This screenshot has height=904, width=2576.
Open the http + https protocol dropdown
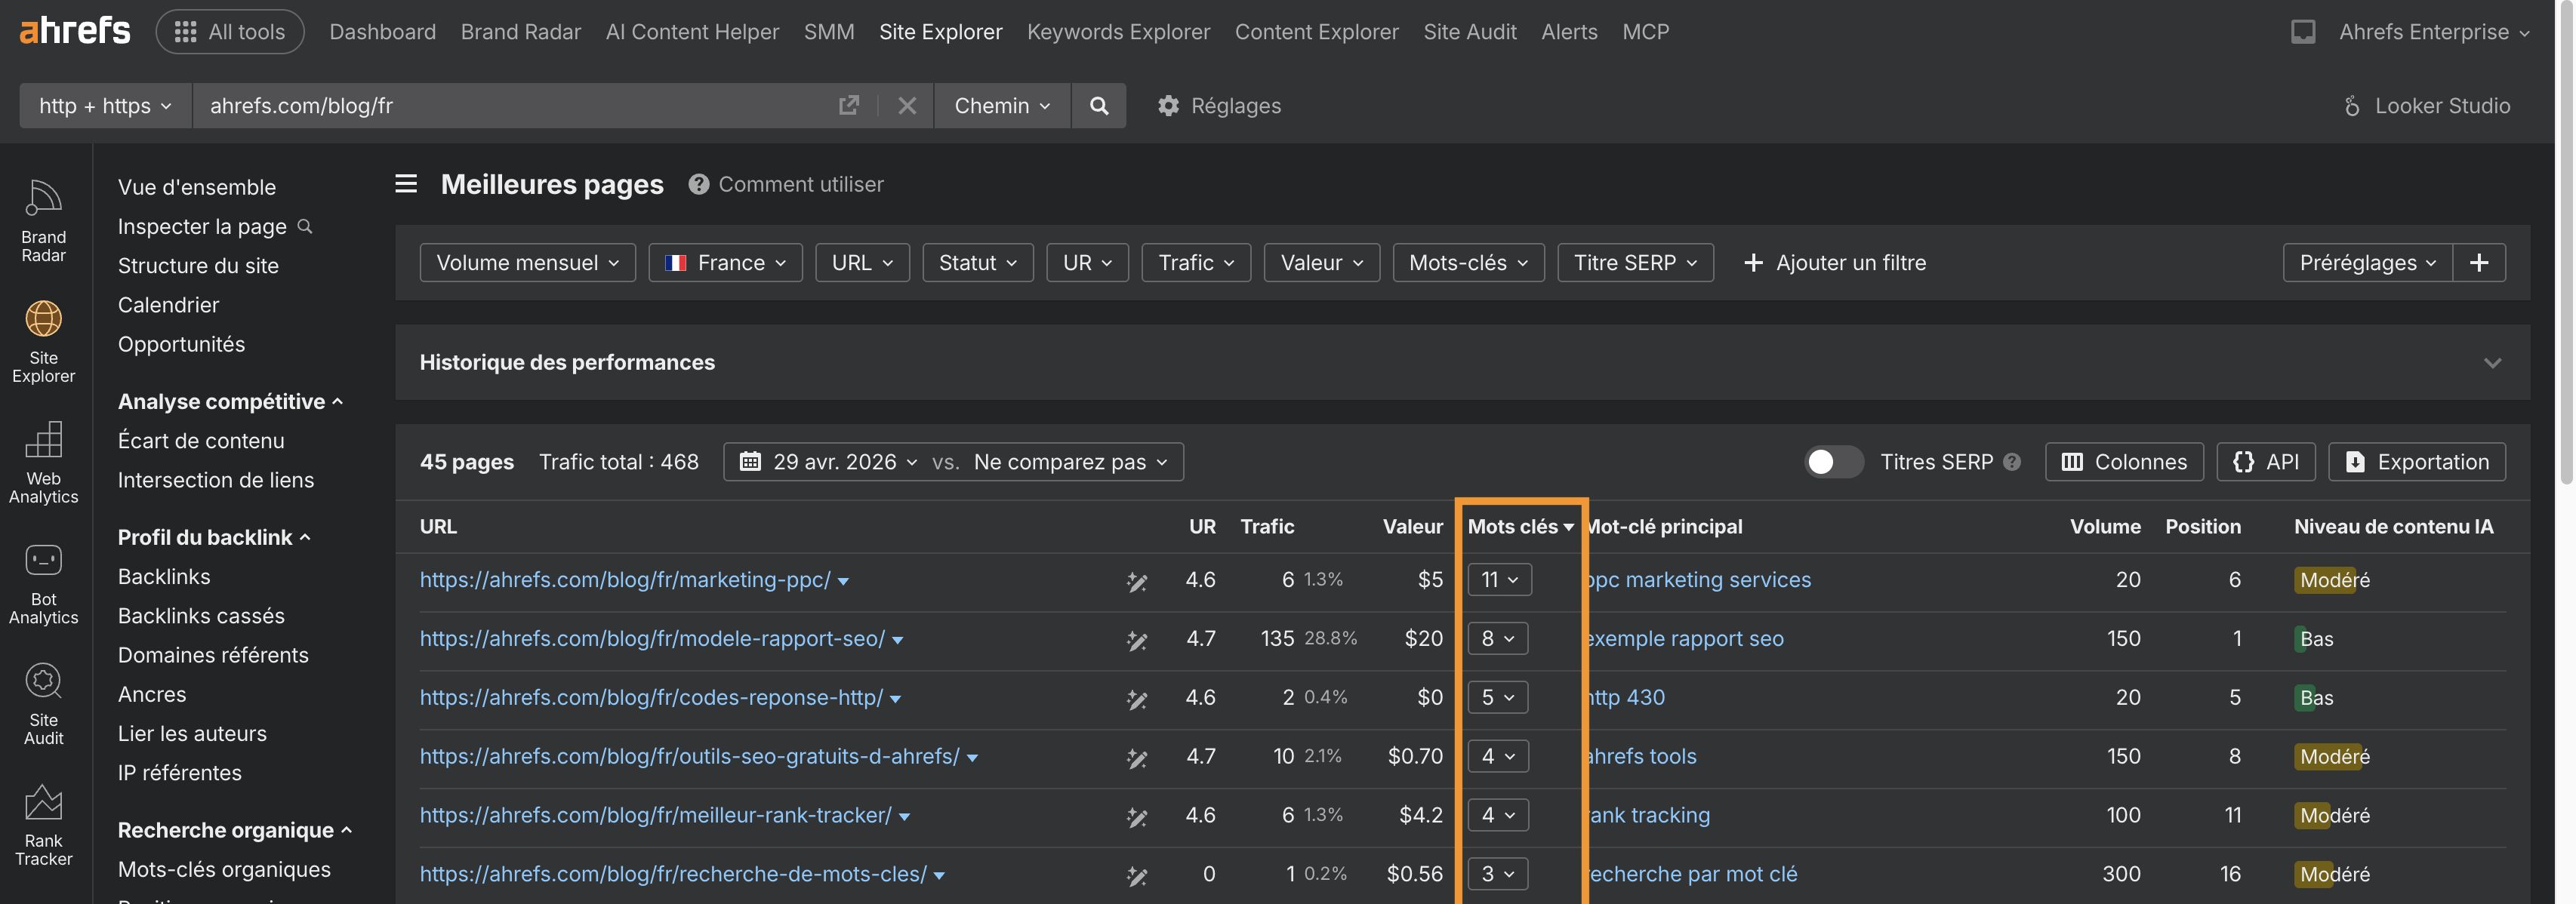click(x=105, y=105)
